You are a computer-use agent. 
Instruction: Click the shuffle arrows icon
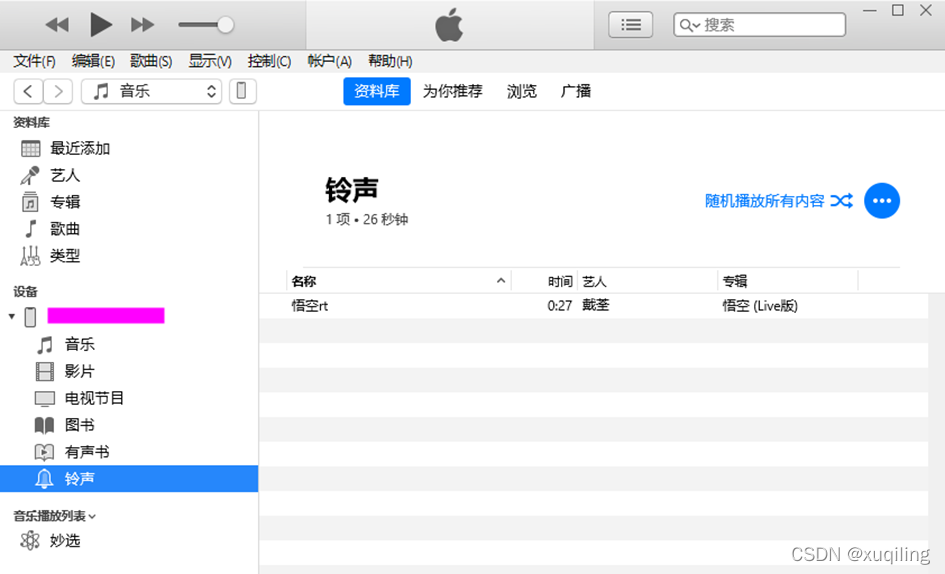coord(841,201)
